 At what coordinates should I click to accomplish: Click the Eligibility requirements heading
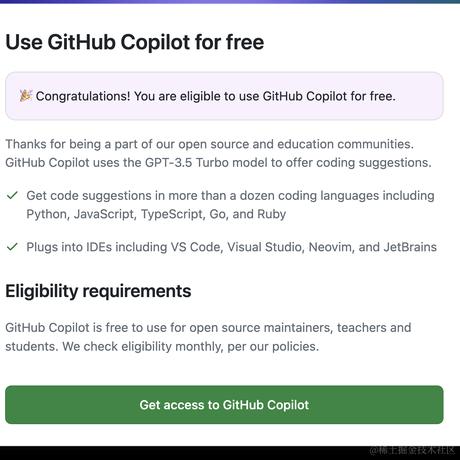[98, 291]
